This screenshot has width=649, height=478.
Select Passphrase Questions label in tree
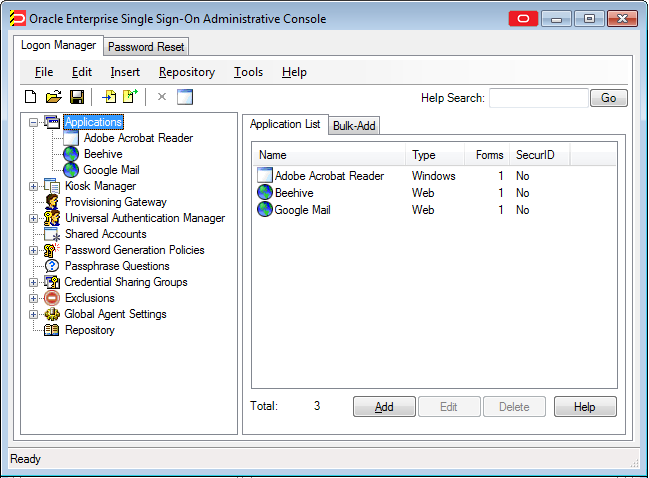click(117, 266)
